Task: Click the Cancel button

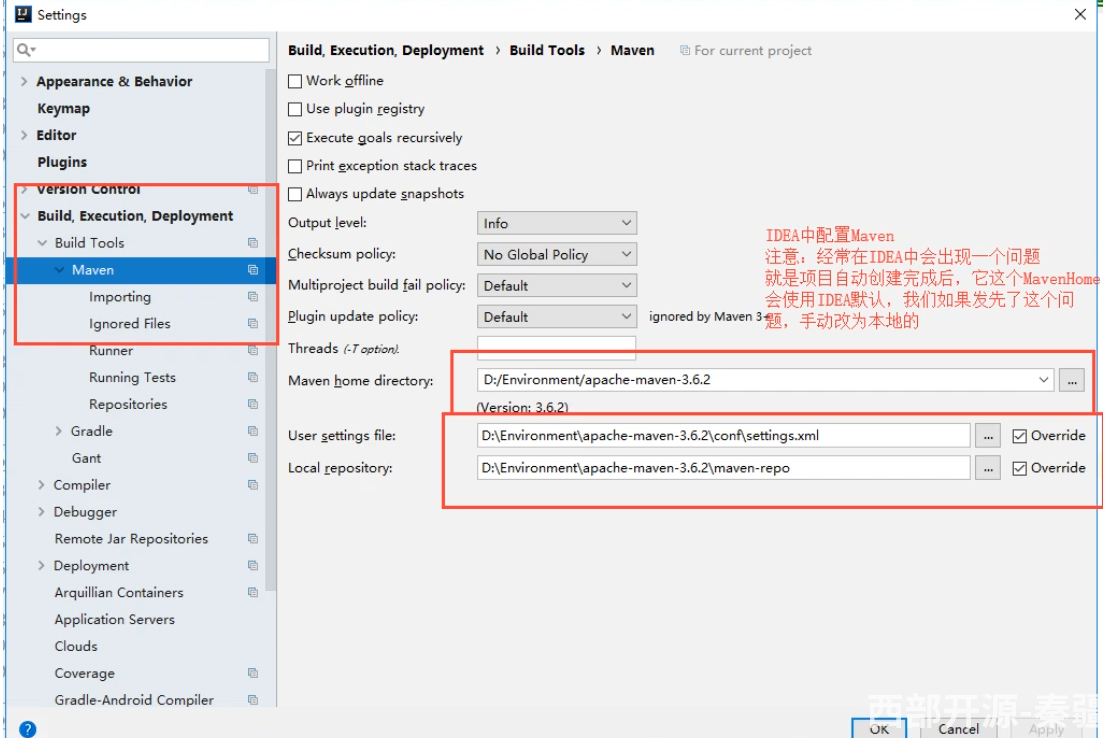Action: 958,729
